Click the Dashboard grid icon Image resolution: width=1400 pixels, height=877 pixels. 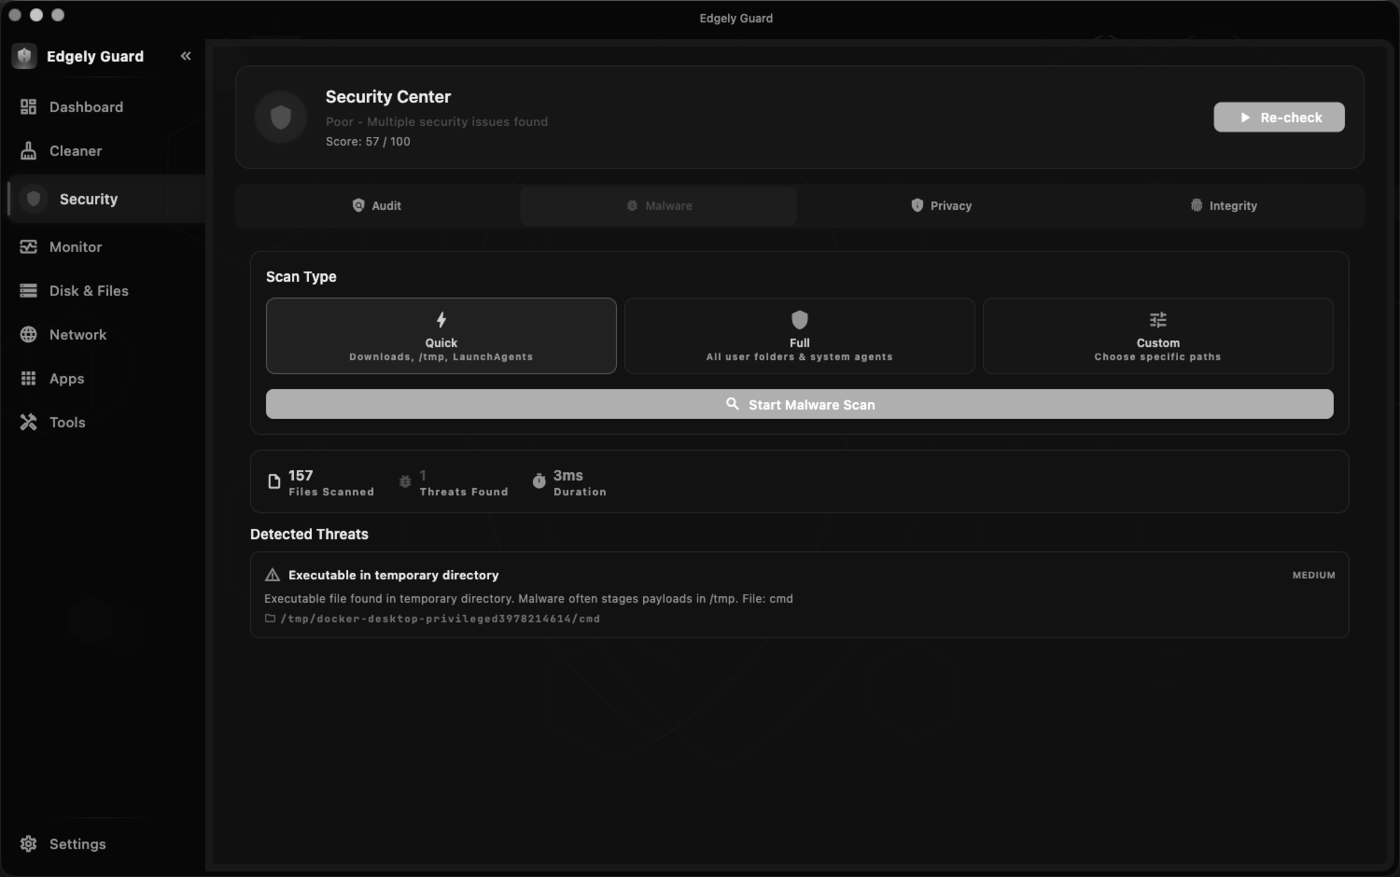[28, 107]
